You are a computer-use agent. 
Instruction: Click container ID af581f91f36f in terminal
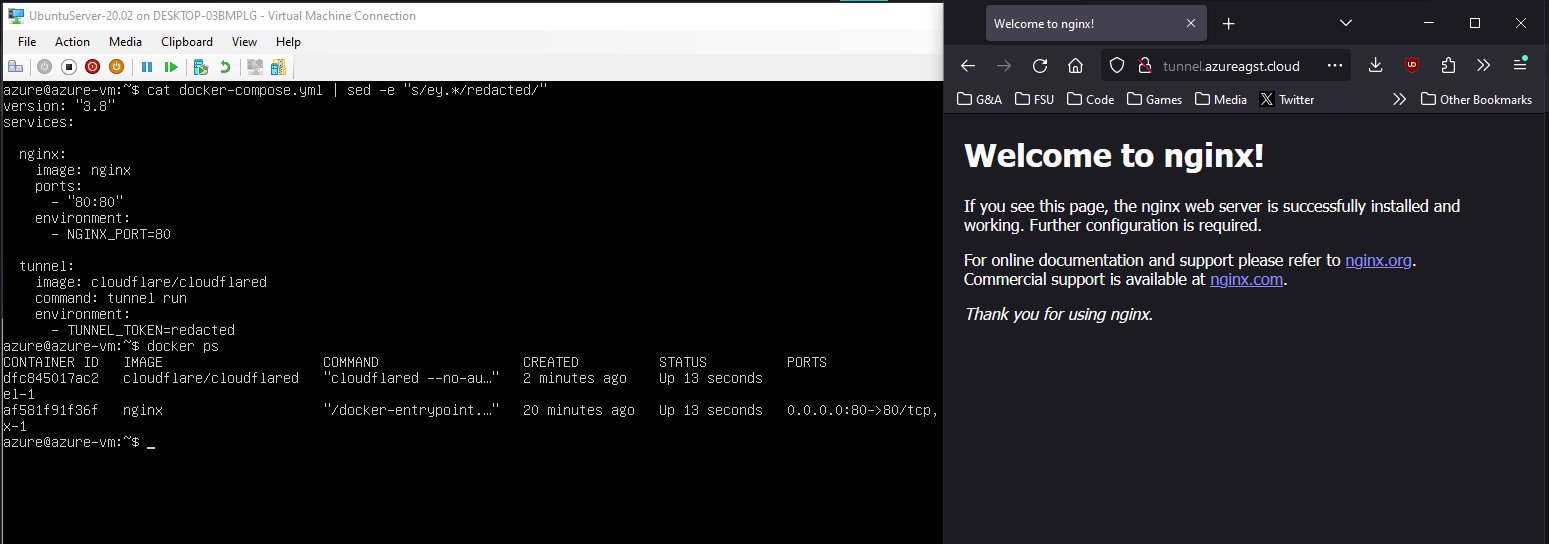pyautogui.click(x=51, y=410)
